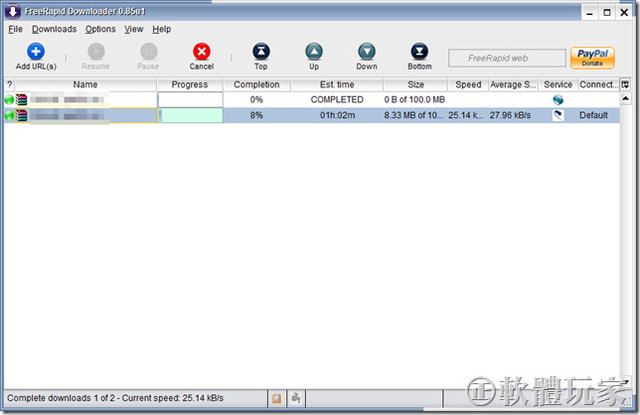
Task: Sort by the Progress column header
Action: pos(190,85)
